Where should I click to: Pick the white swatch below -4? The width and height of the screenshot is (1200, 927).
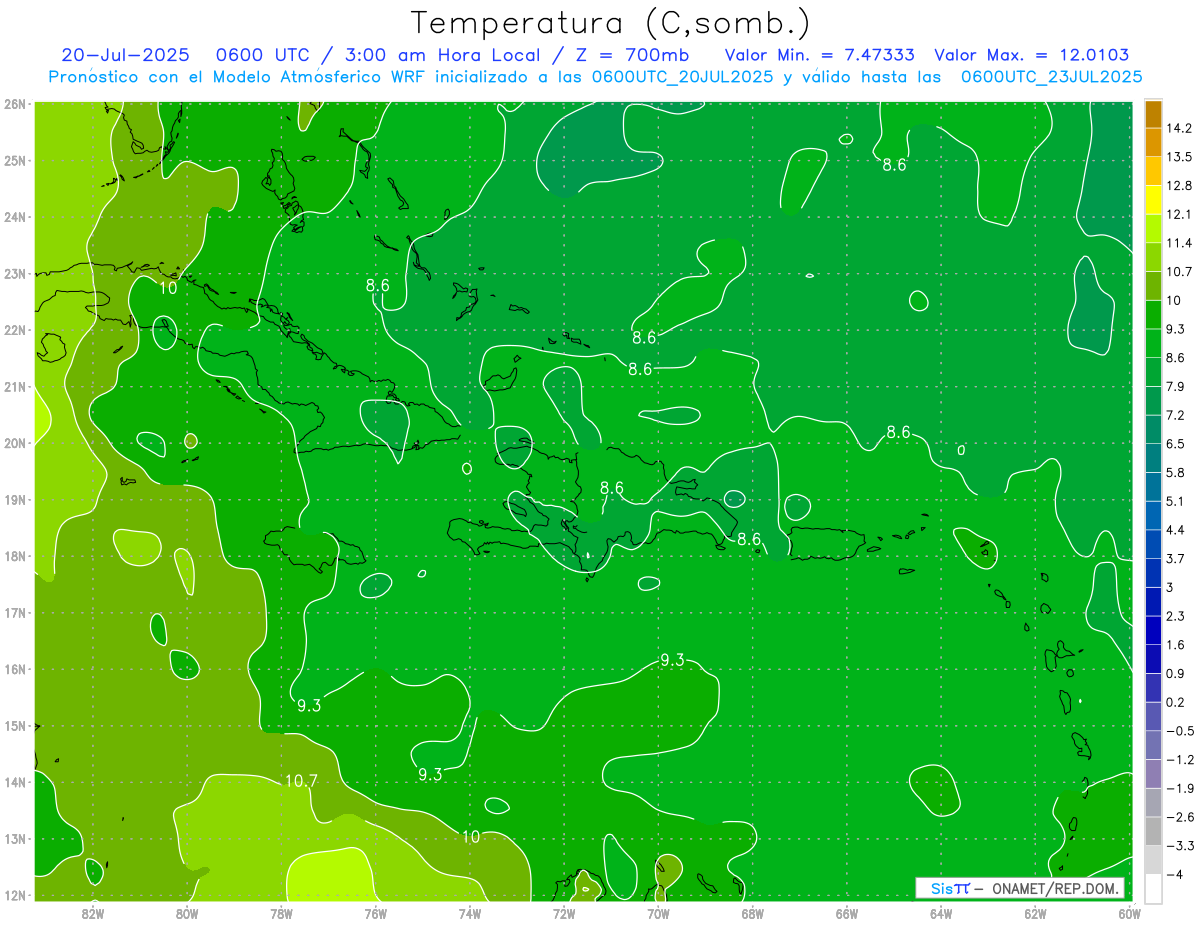point(1153,888)
